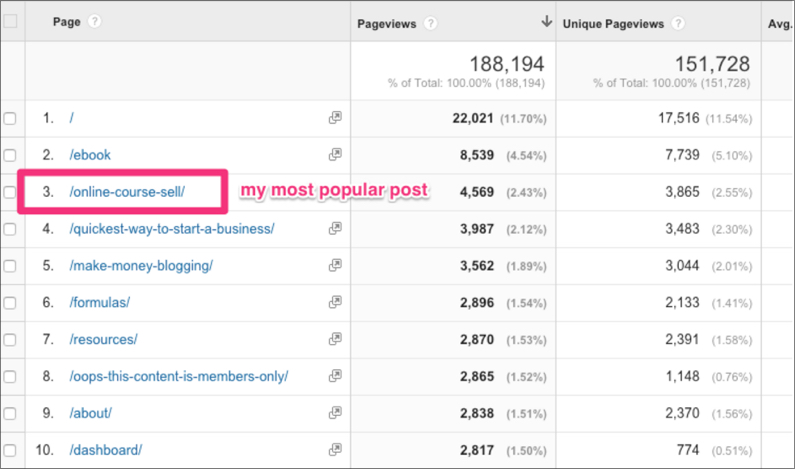Open the homepage "/" row in new window icon
The image size is (795, 469).
[x=335, y=118]
